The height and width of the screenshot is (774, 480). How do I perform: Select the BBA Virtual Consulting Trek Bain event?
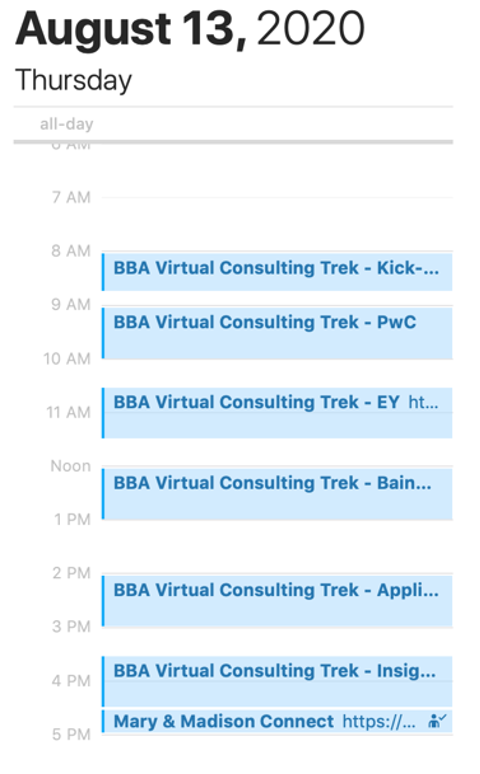277,494
